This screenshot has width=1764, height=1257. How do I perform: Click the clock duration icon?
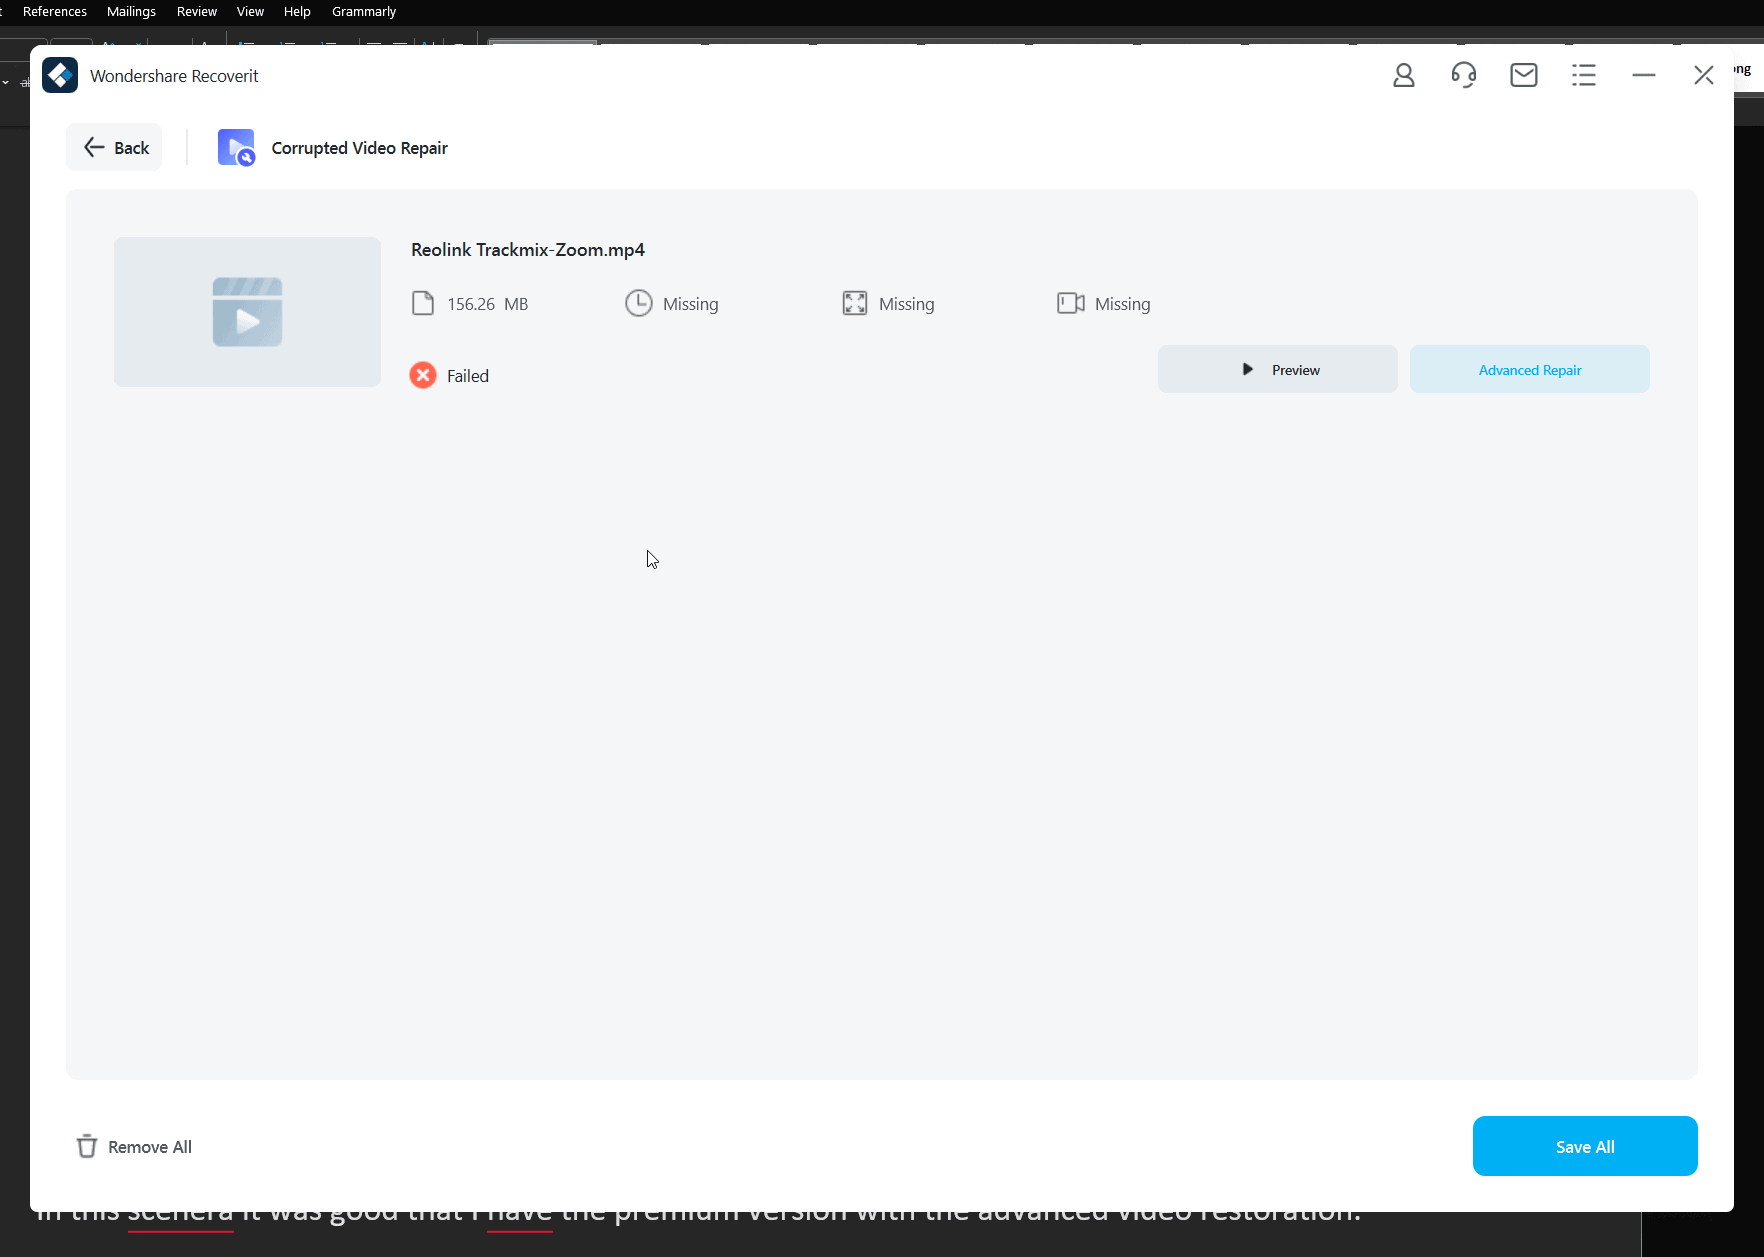tap(638, 304)
